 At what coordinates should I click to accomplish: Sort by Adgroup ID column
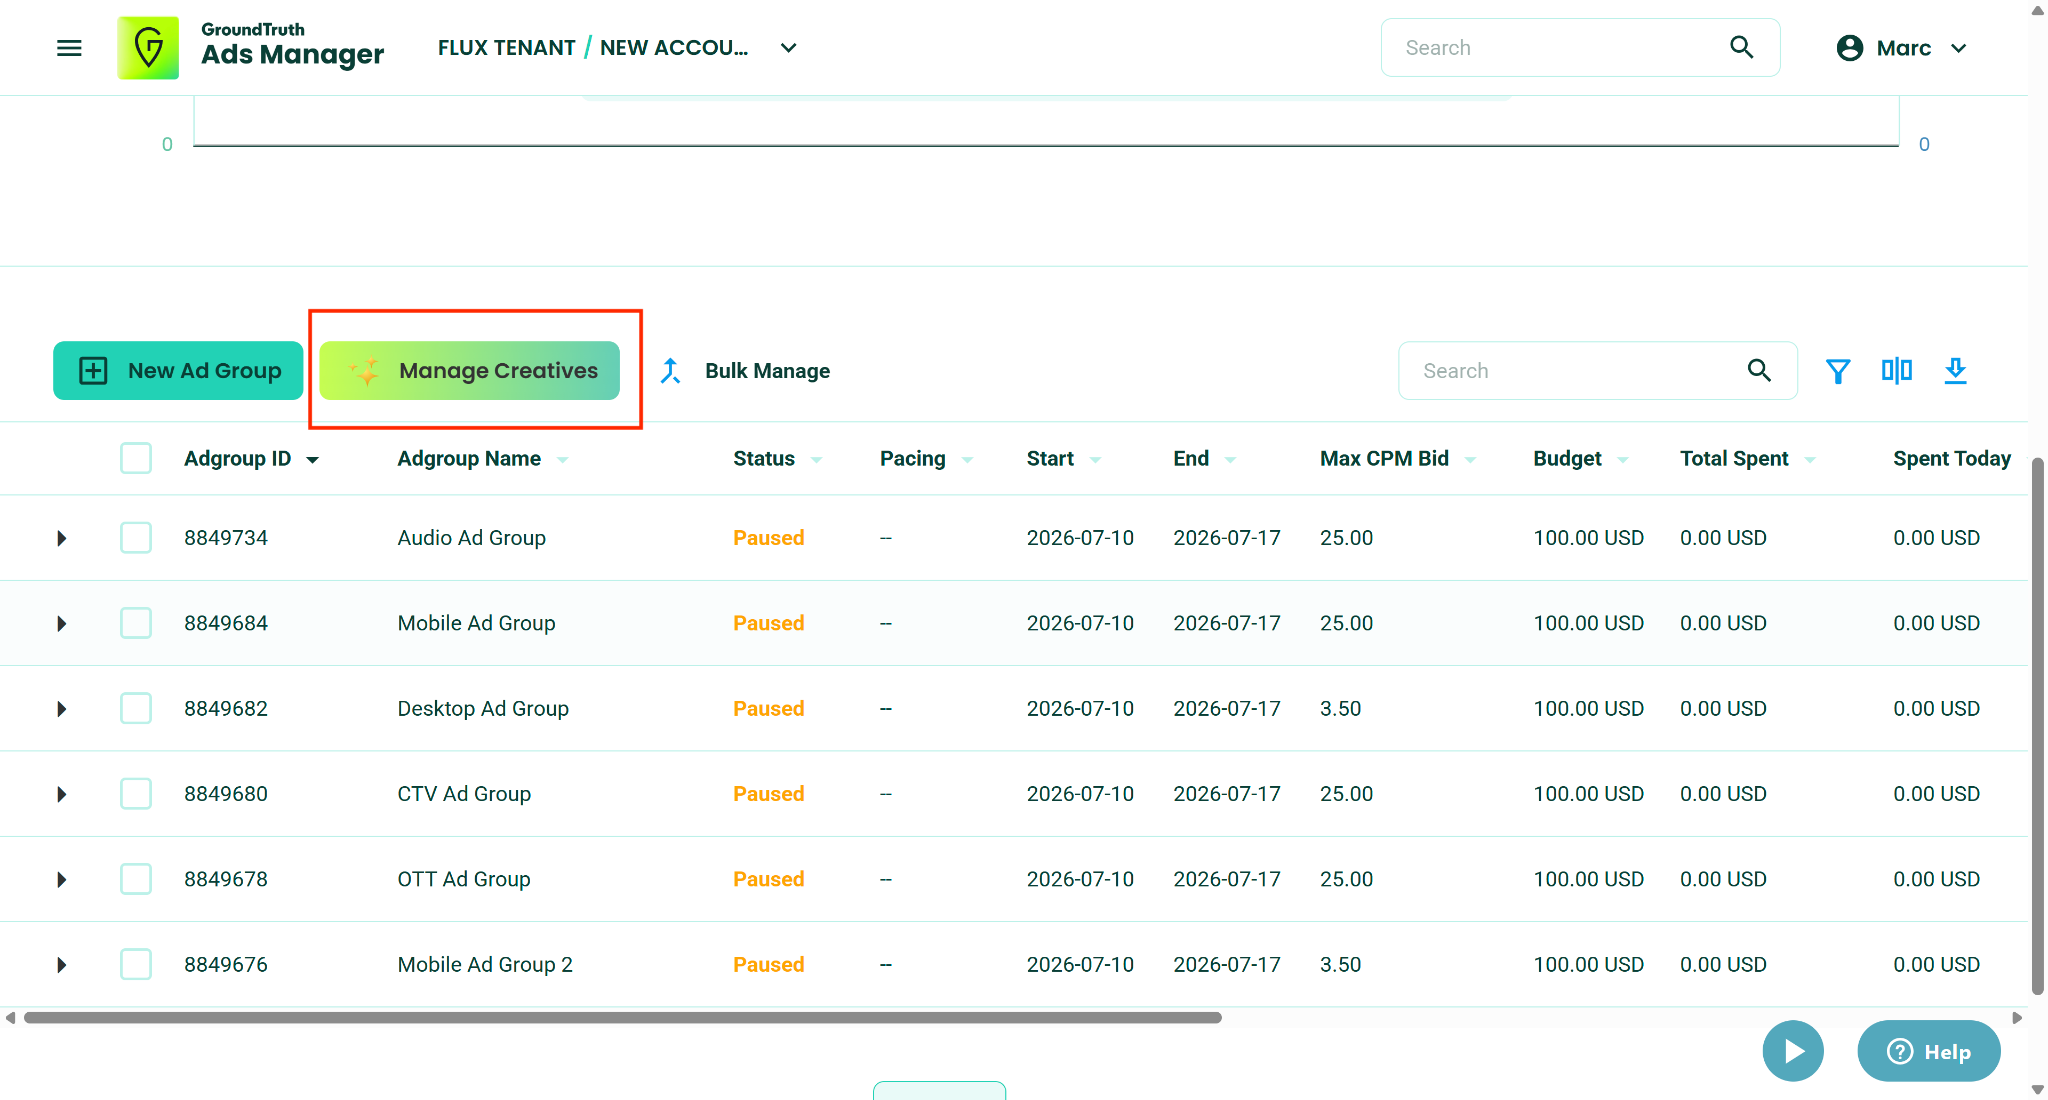[251, 458]
